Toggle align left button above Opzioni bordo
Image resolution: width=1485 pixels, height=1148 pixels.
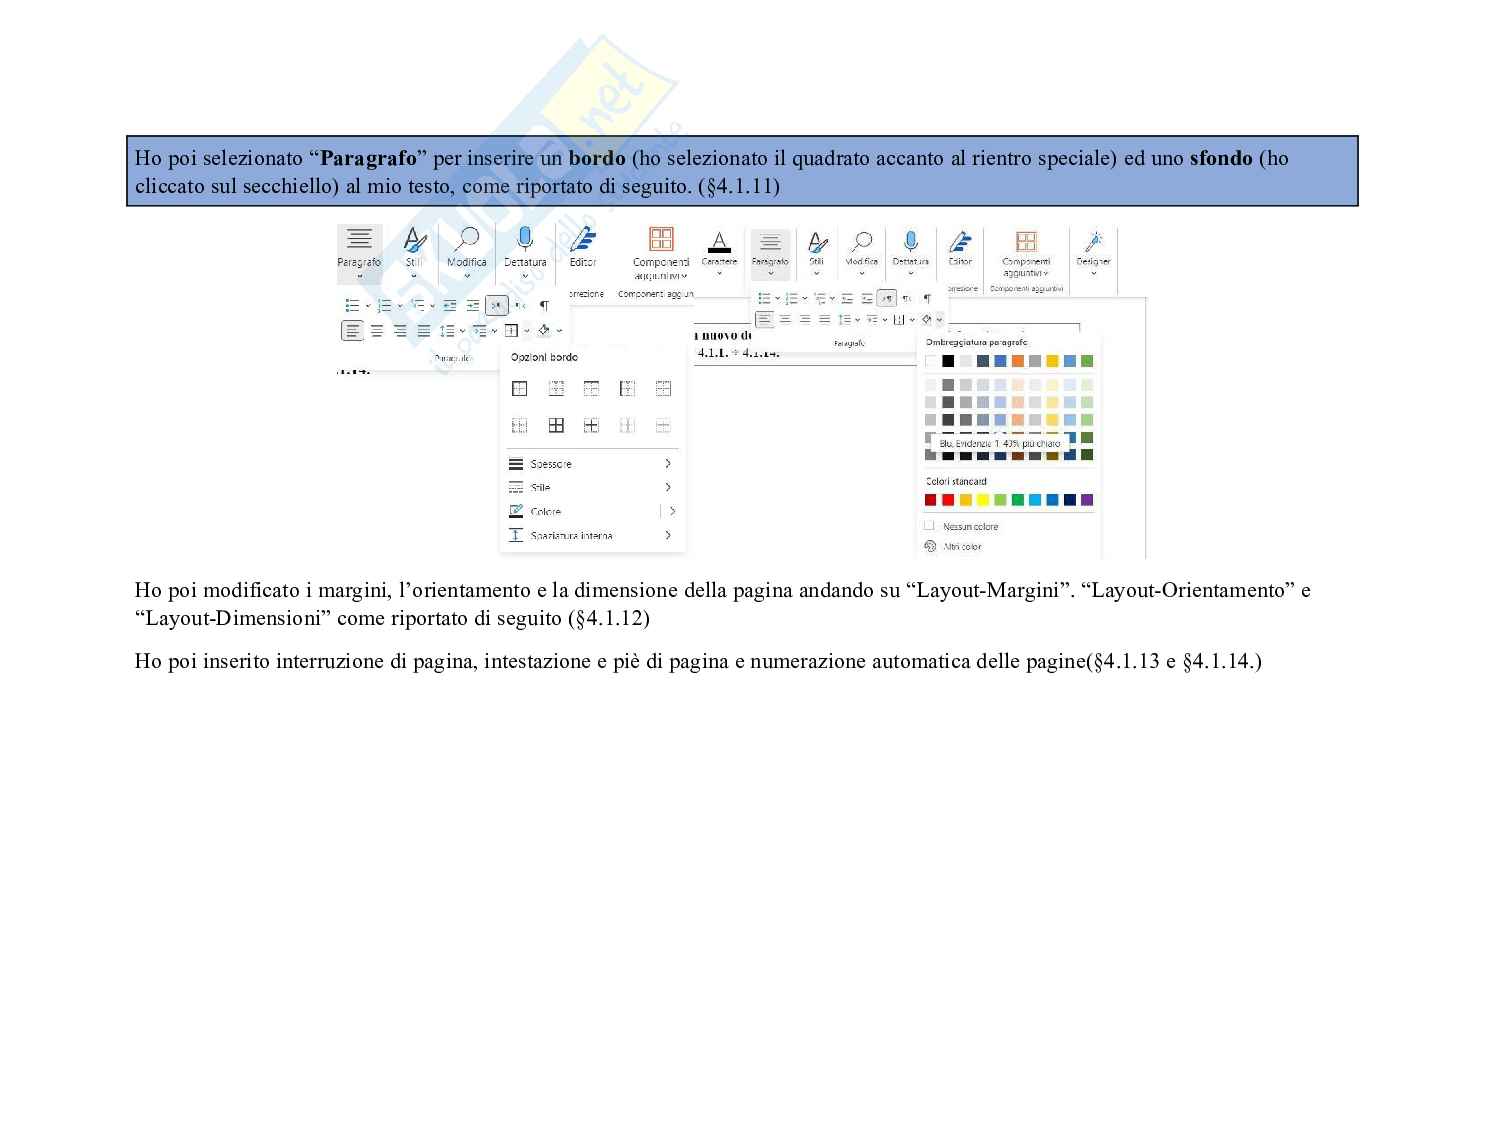(x=352, y=331)
